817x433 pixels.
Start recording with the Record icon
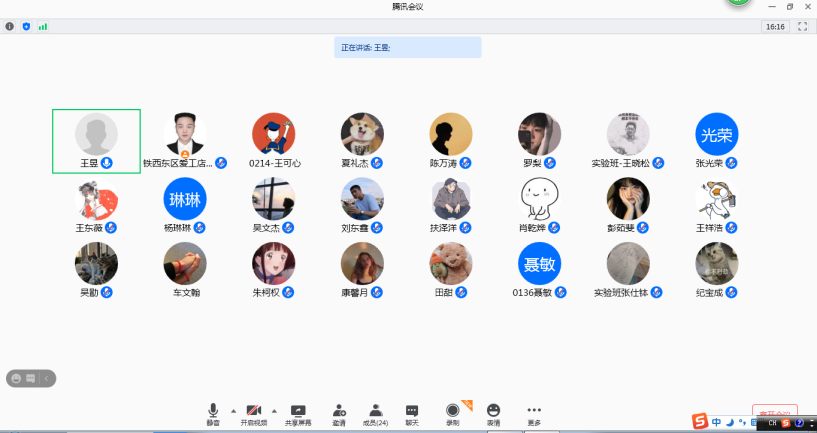click(x=453, y=412)
